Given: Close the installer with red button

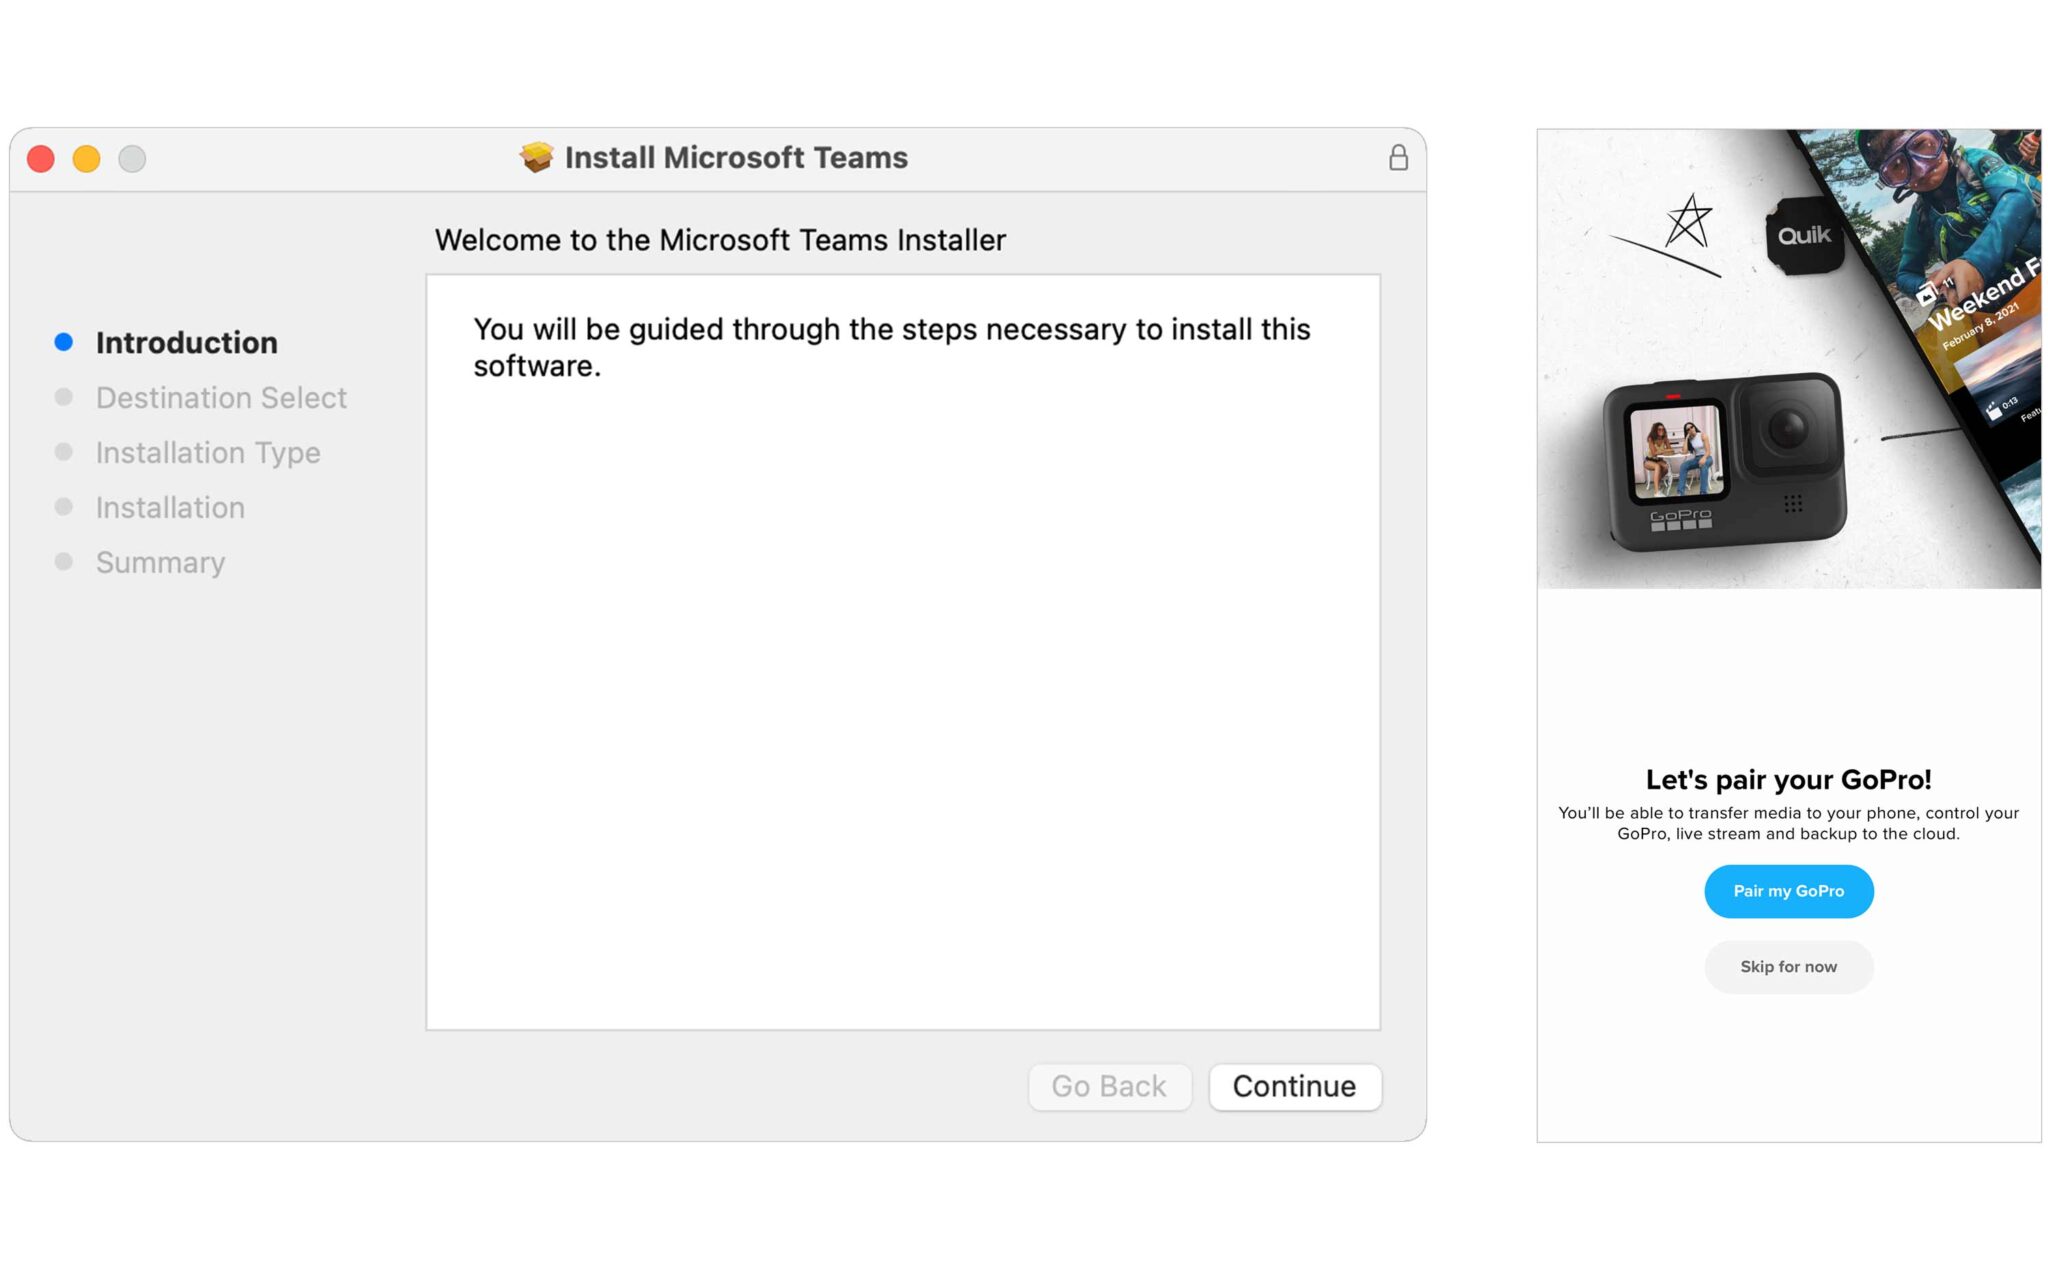Looking at the screenshot, I should pos(41,158).
